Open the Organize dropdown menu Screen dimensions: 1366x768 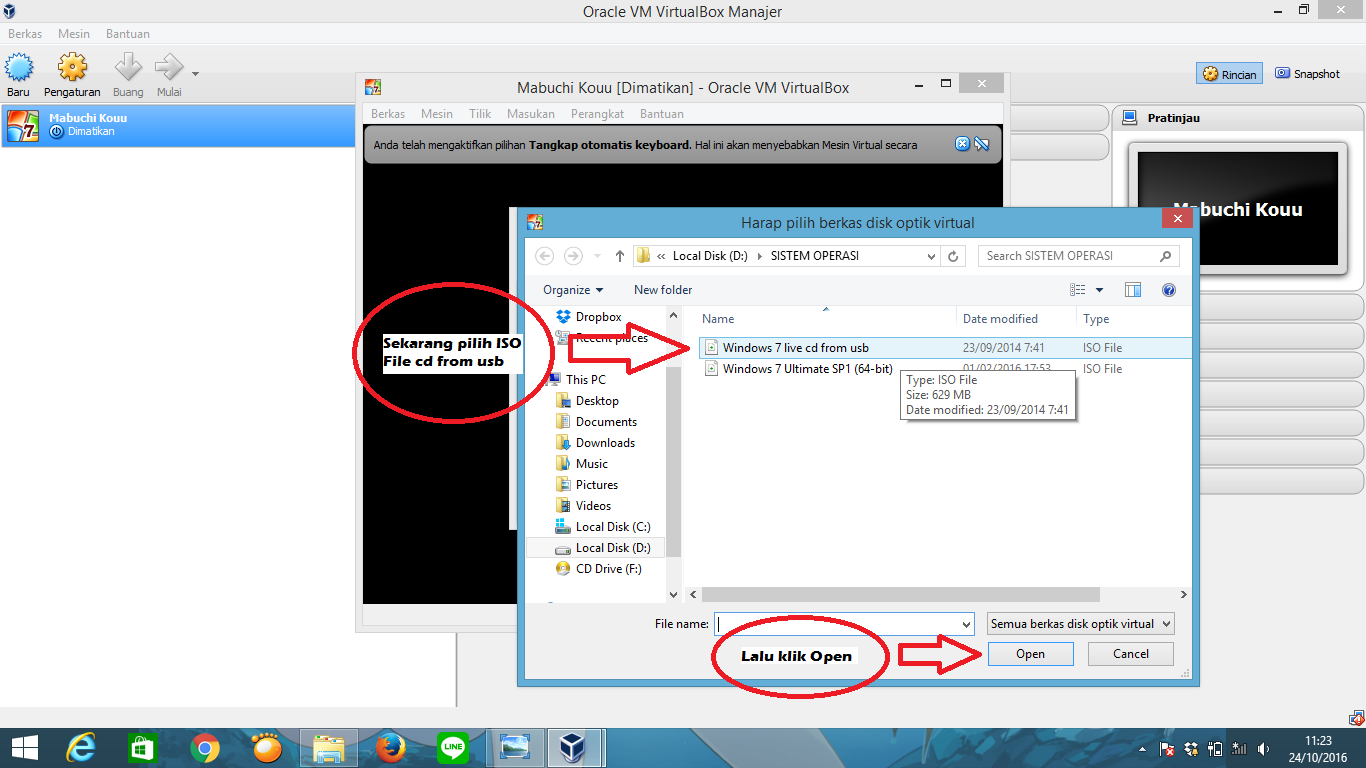pyautogui.click(x=573, y=290)
